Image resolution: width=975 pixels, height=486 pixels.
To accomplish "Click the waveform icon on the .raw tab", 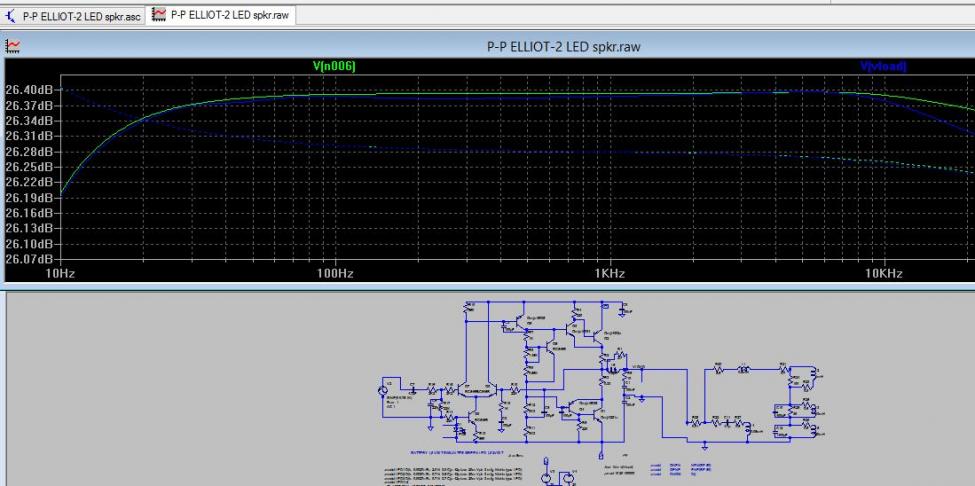I will coord(158,15).
